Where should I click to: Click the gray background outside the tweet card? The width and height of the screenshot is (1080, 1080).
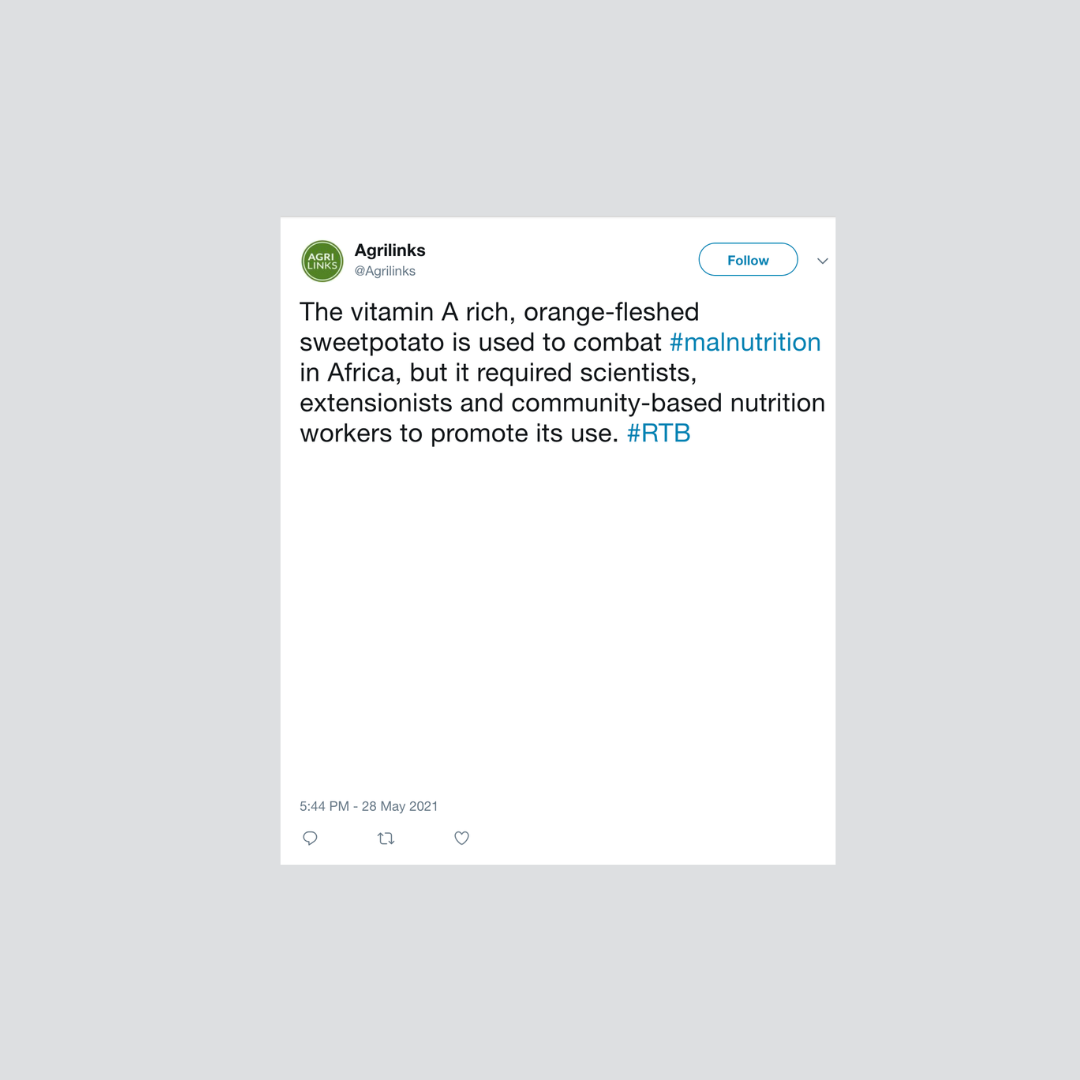pos(138,551)
